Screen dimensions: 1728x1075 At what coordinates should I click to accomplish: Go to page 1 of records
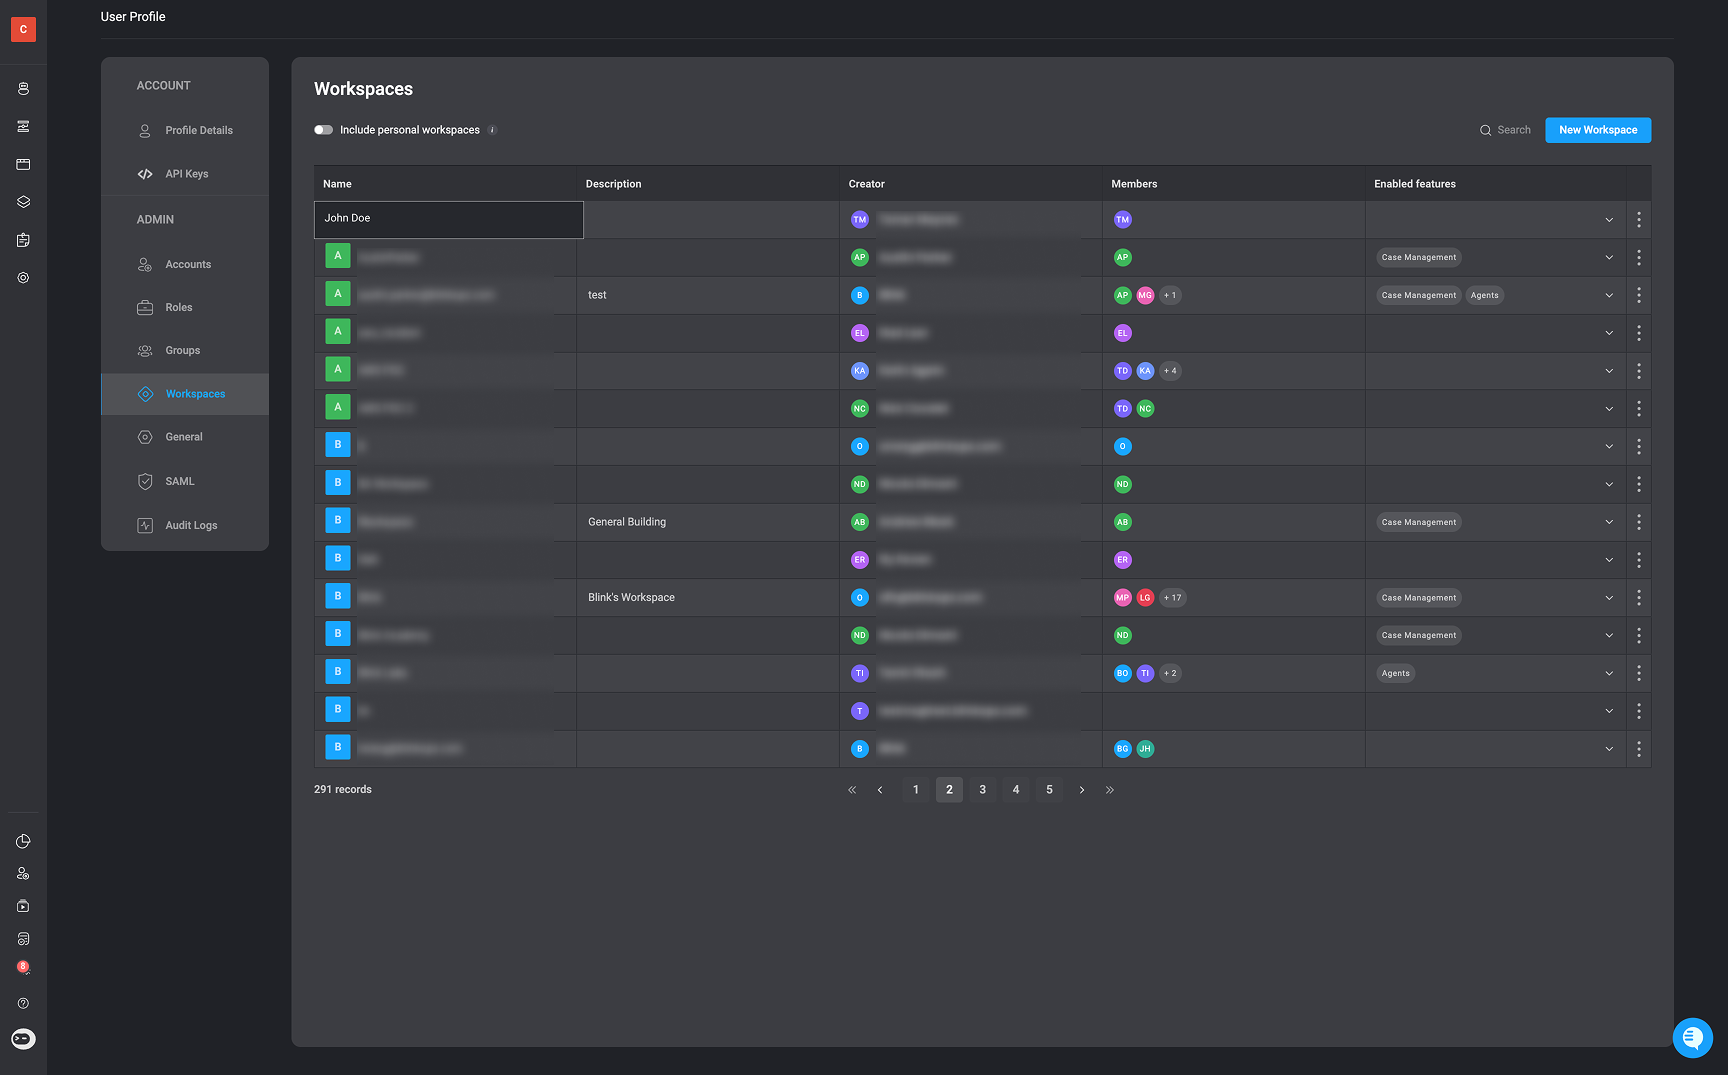pyautogui.click(x=915, y=790)
